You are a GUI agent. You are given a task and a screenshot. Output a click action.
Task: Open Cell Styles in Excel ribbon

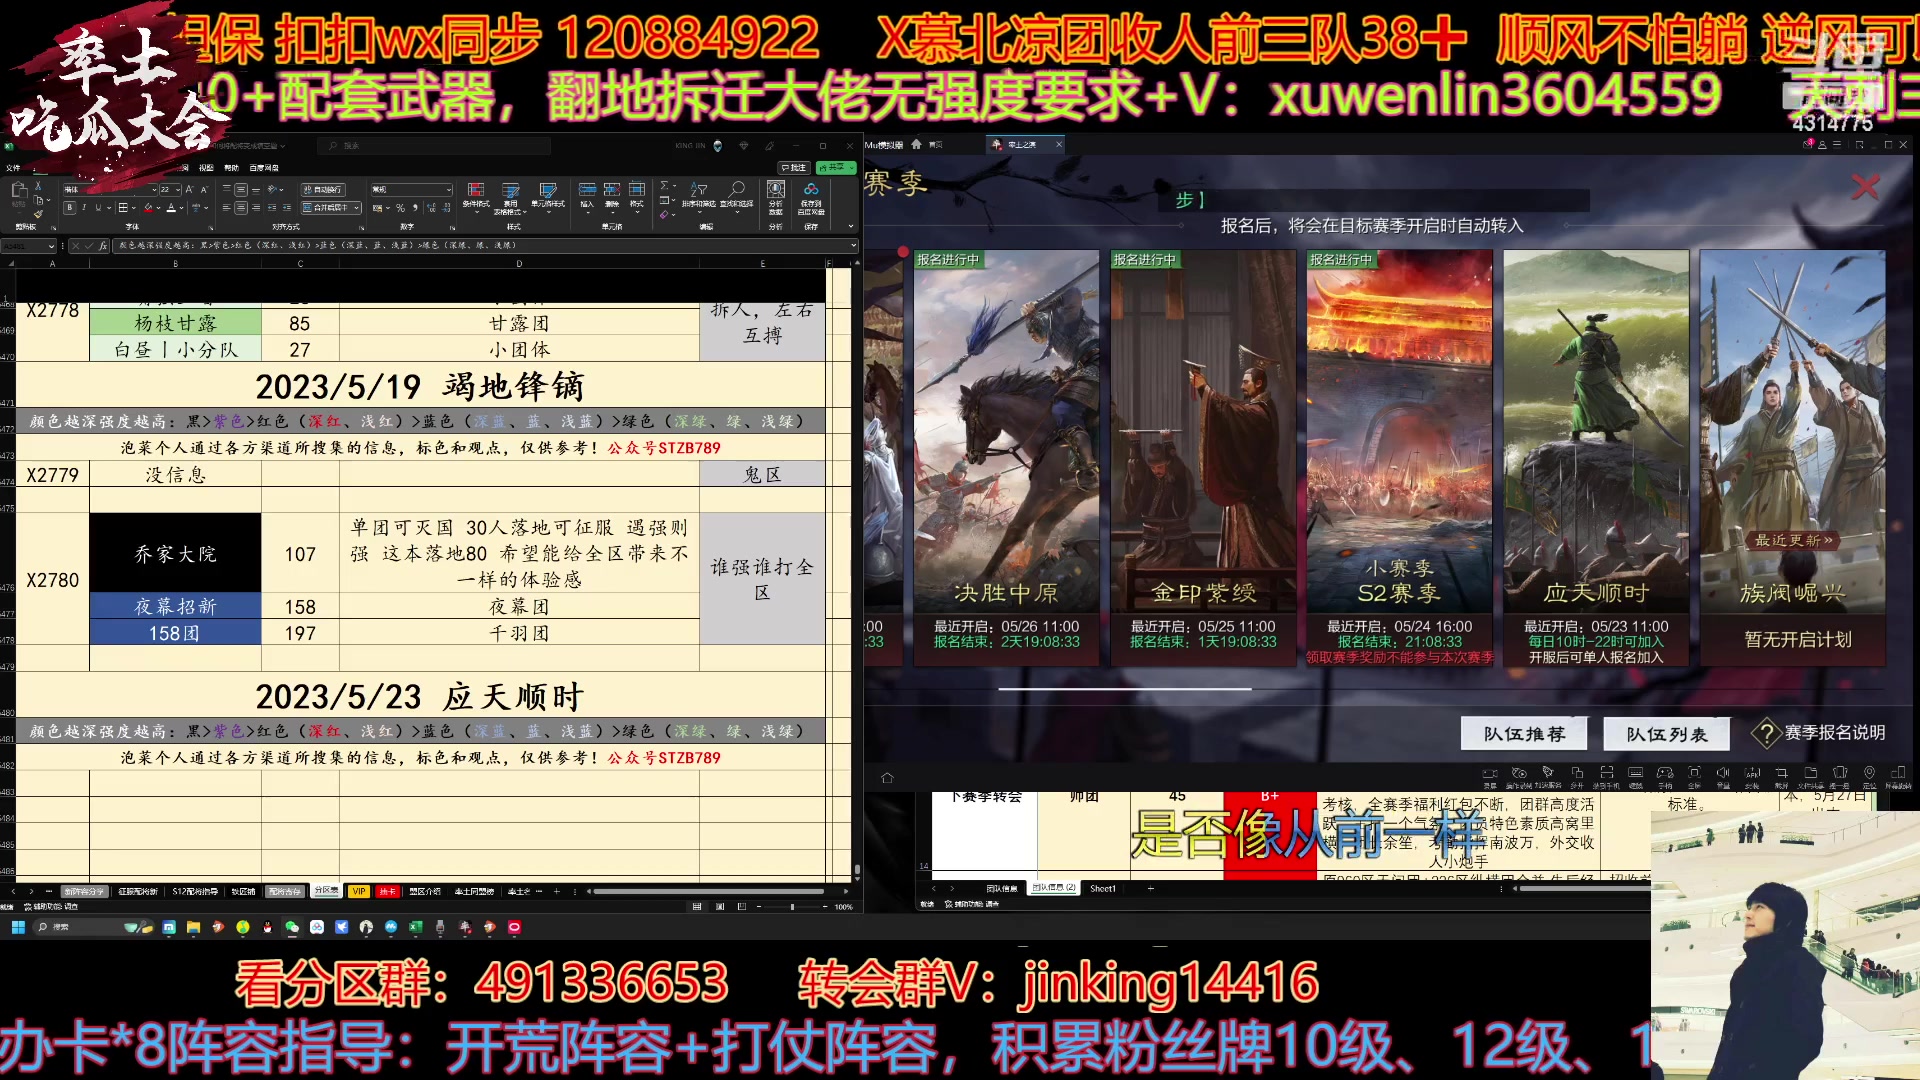(x=548, y=196)
